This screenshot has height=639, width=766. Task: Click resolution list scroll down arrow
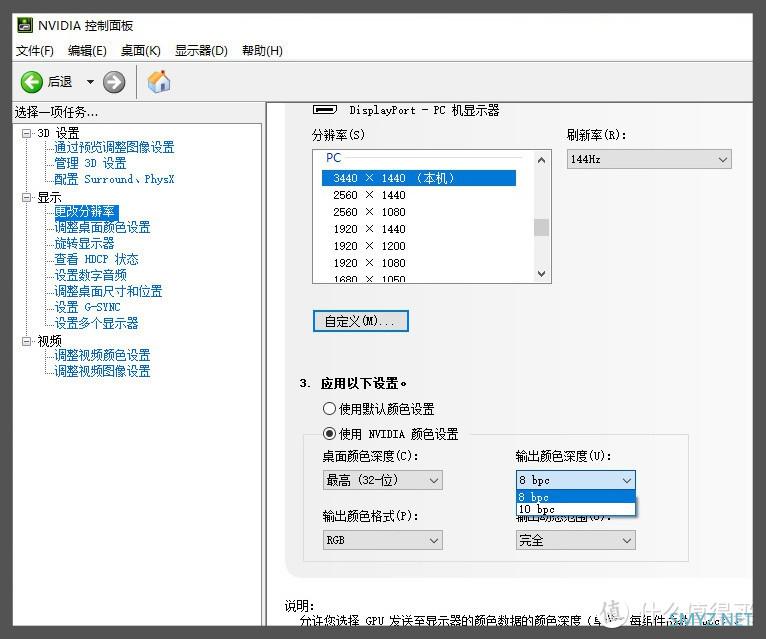click(x=541, y=274)
